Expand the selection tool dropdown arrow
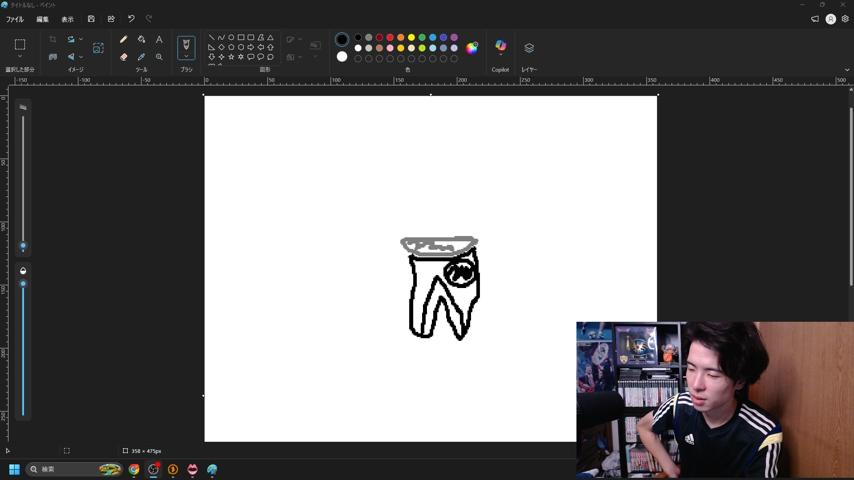The height and width of the screenshot is (480, 854). [x=20, y=56]
